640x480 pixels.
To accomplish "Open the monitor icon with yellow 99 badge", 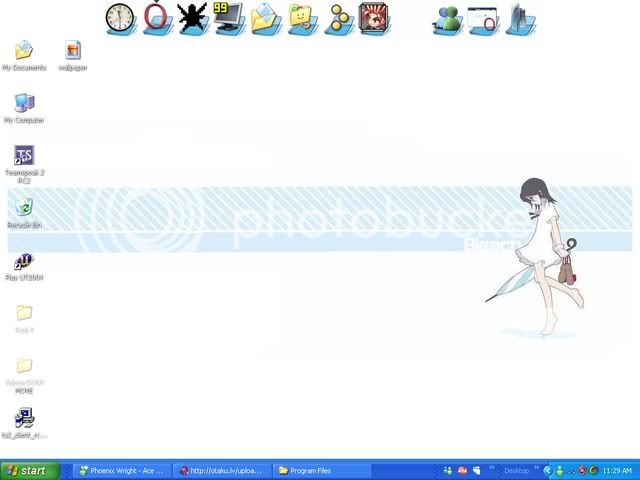I will pos(228,17).
